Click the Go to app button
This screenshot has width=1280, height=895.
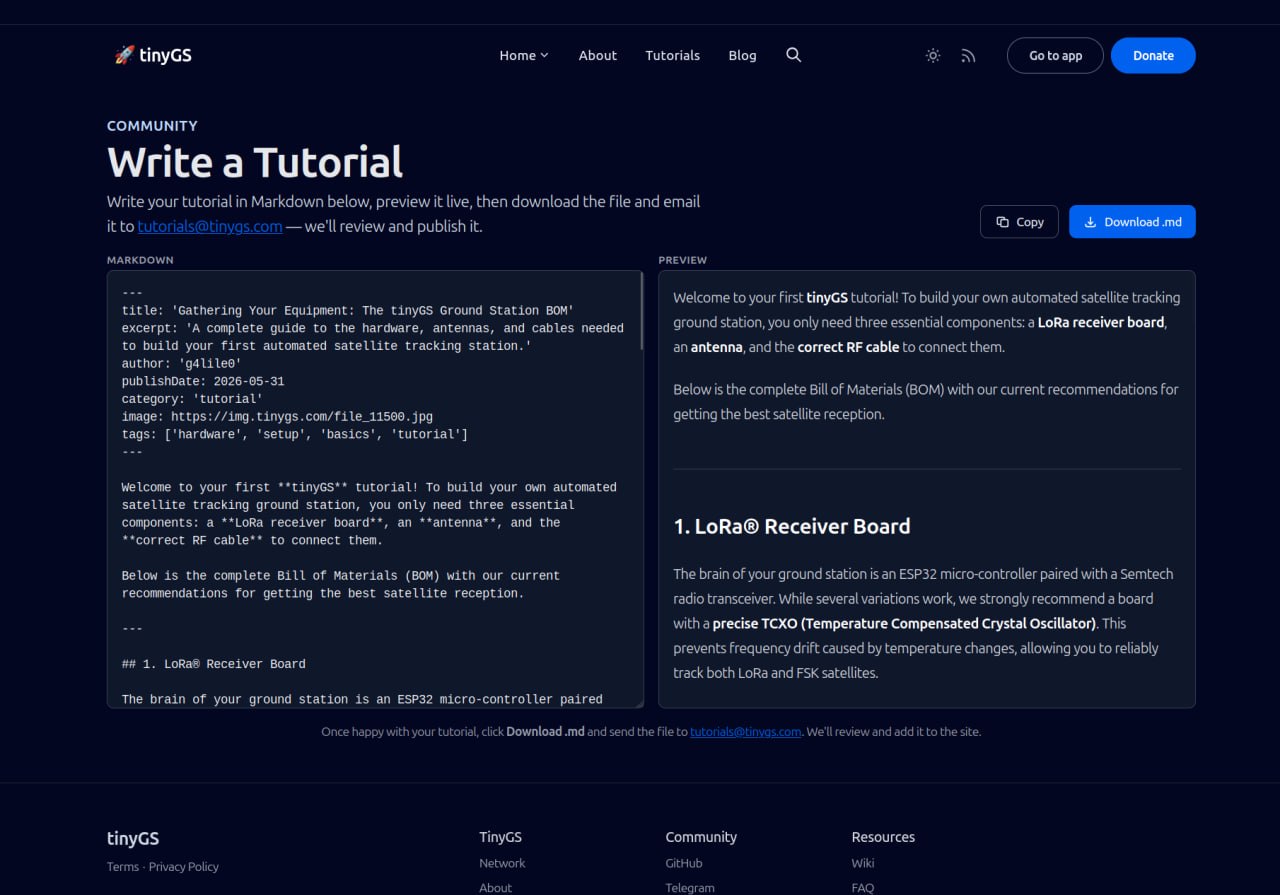(1055, 56)
